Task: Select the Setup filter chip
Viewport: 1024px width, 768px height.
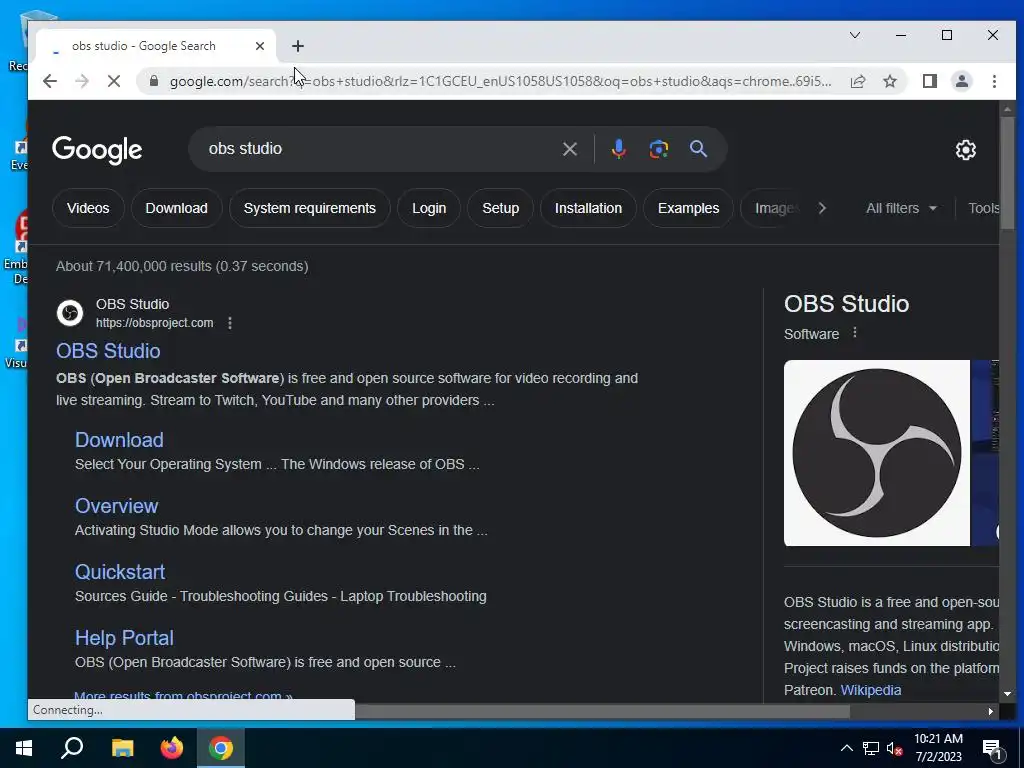Action: [x=501, y=208]
